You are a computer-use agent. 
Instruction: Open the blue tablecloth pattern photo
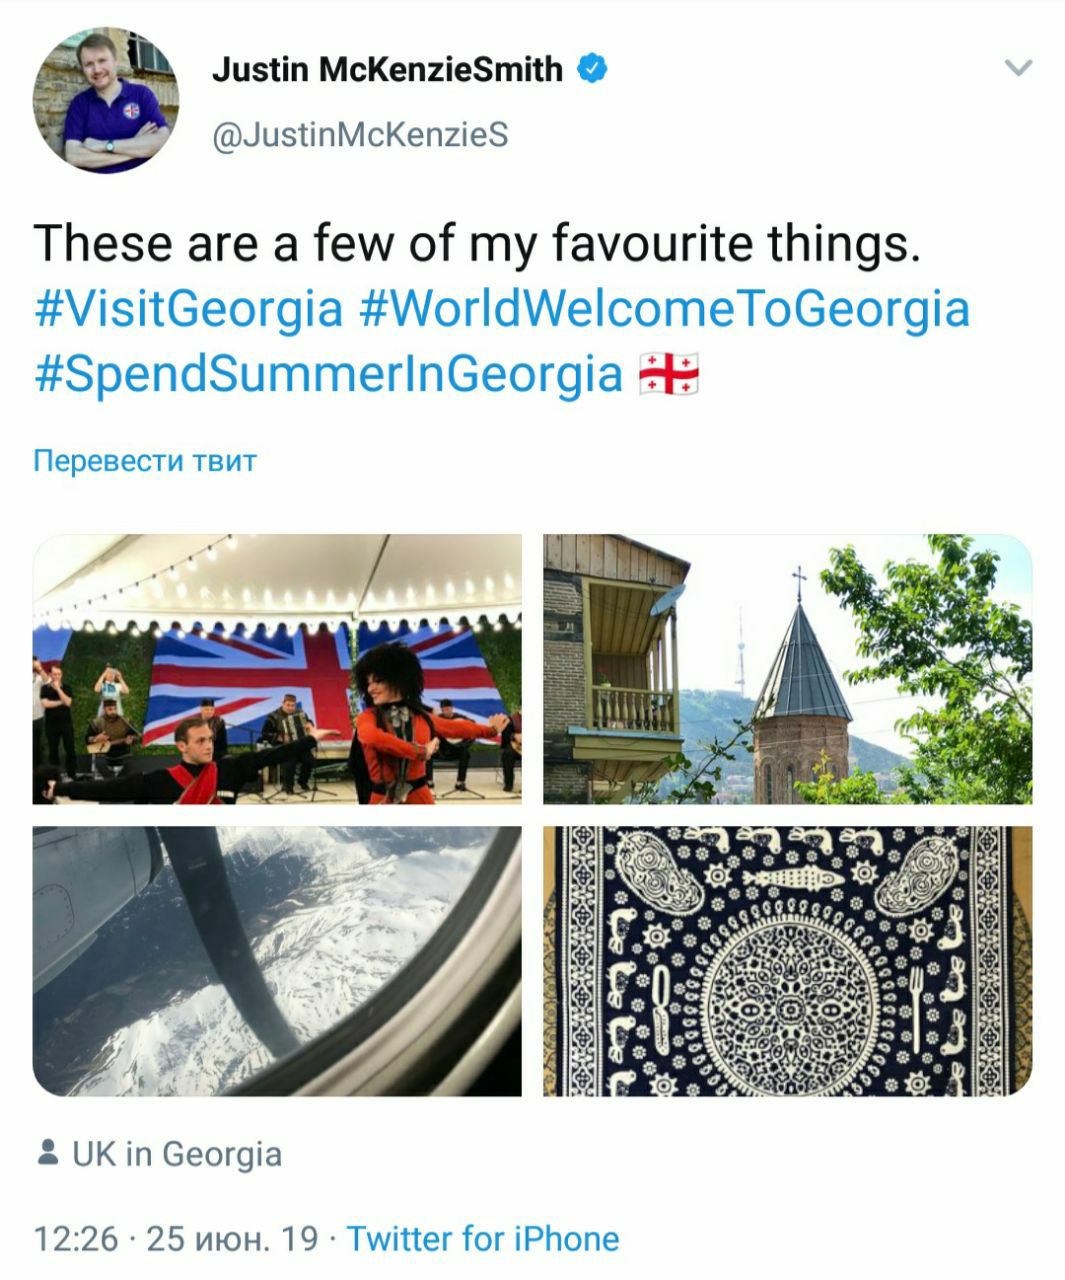coord(788,961)
